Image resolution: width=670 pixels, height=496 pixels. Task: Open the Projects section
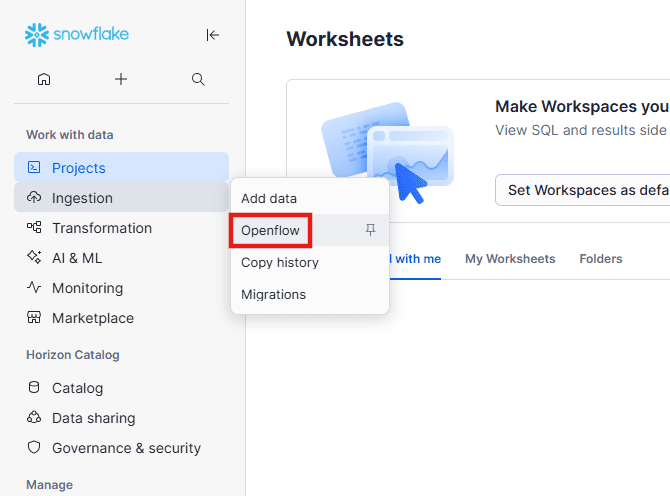tap(121, 167)
